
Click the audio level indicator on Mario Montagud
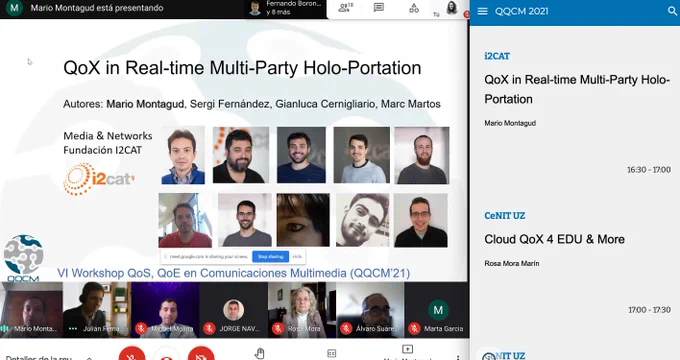pyautogui.click(x=5, y=329)
